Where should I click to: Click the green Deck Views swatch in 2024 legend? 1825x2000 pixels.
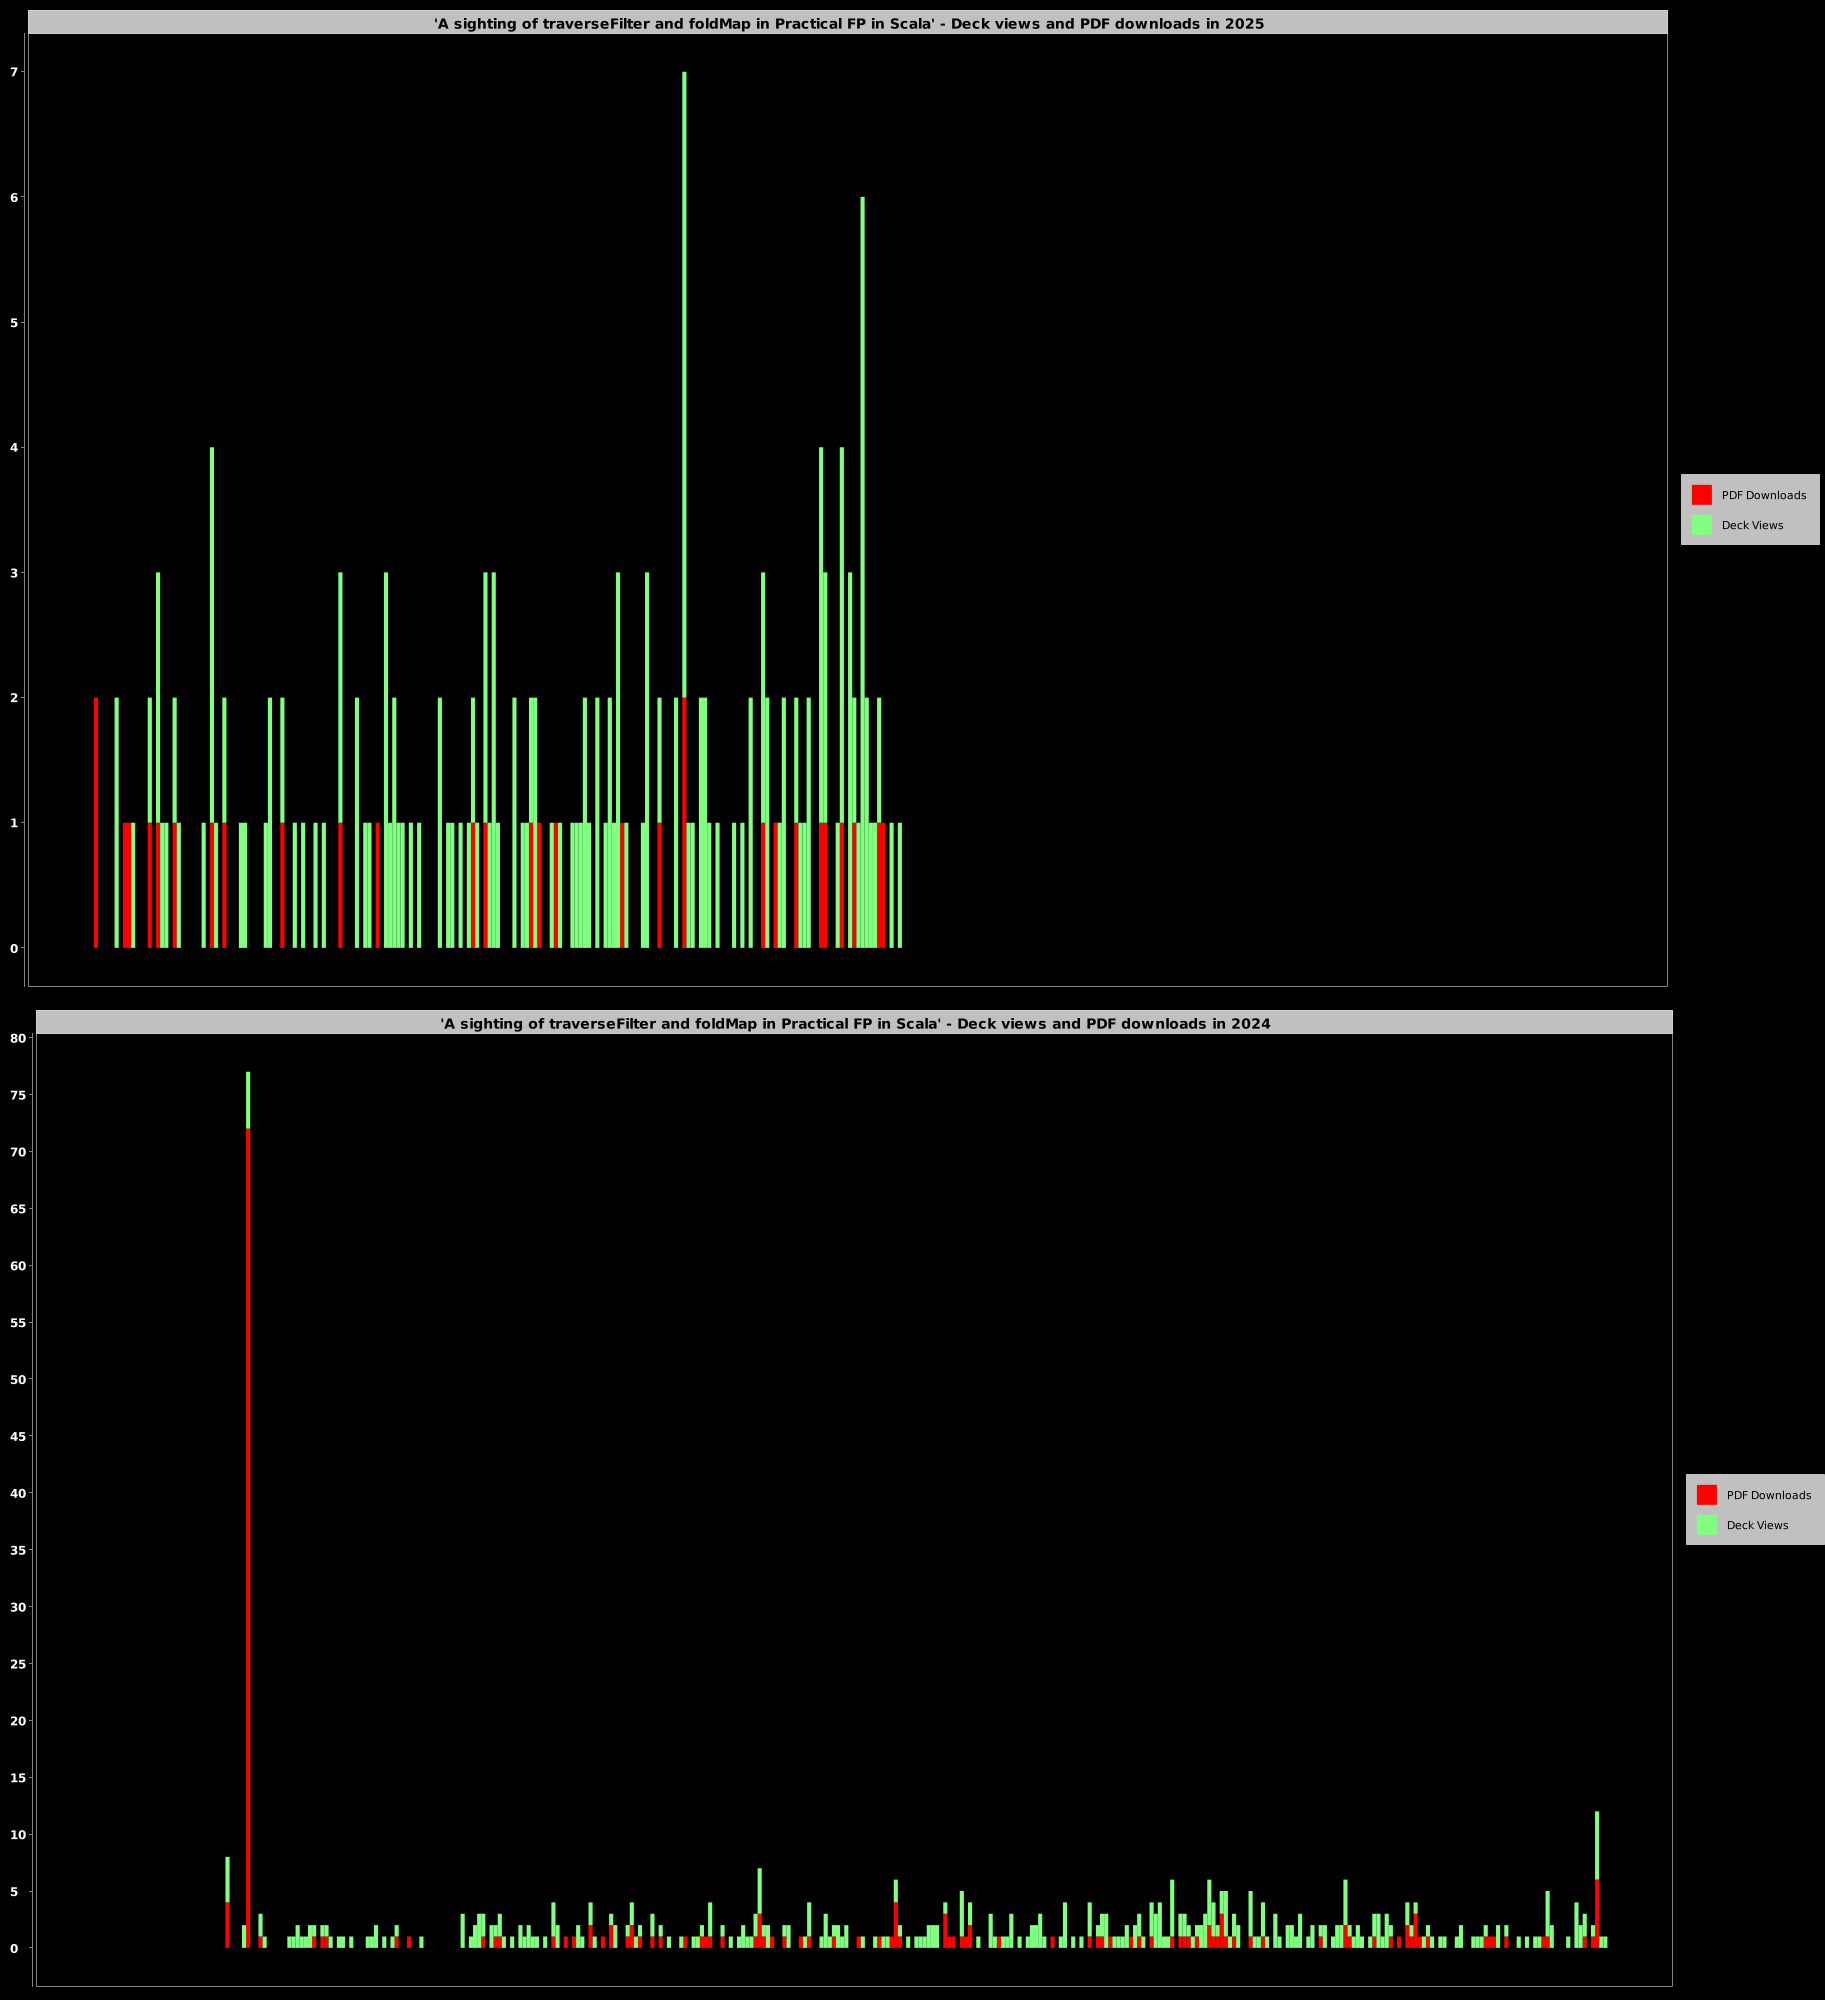pos(1706,1525)
